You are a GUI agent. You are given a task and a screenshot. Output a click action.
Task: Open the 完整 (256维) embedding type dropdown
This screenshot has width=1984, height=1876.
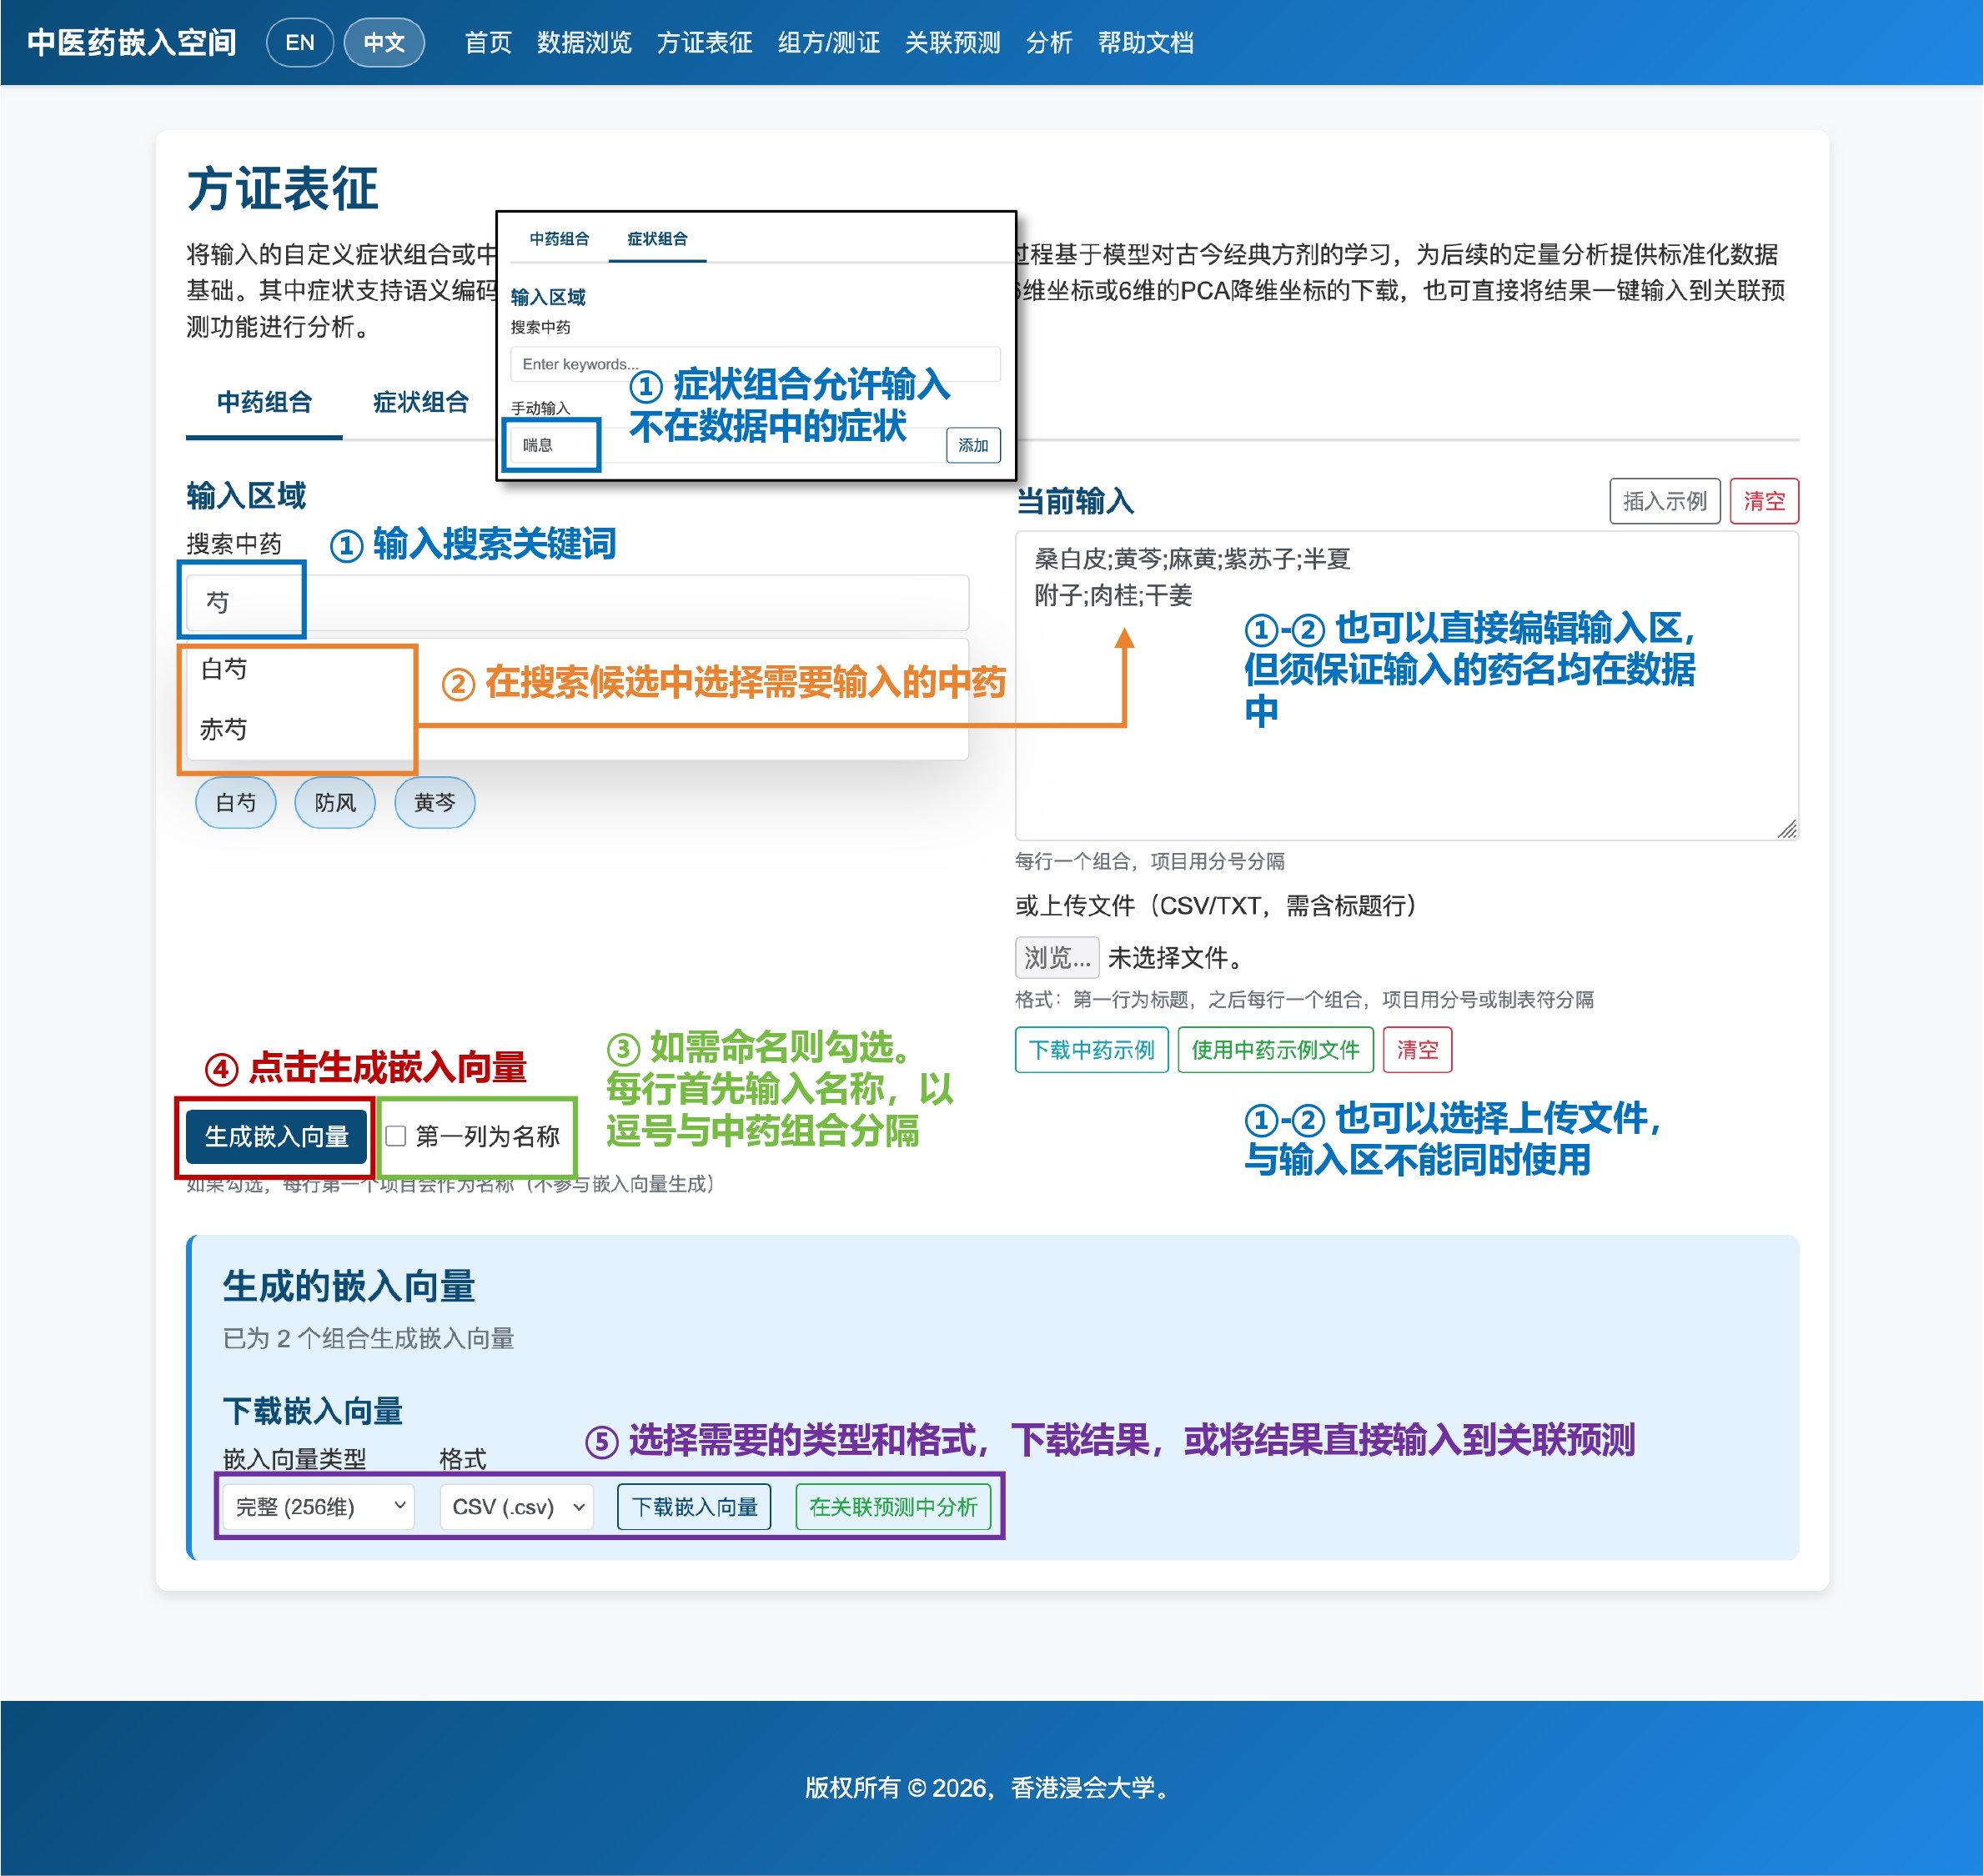tap(319, 1507)
